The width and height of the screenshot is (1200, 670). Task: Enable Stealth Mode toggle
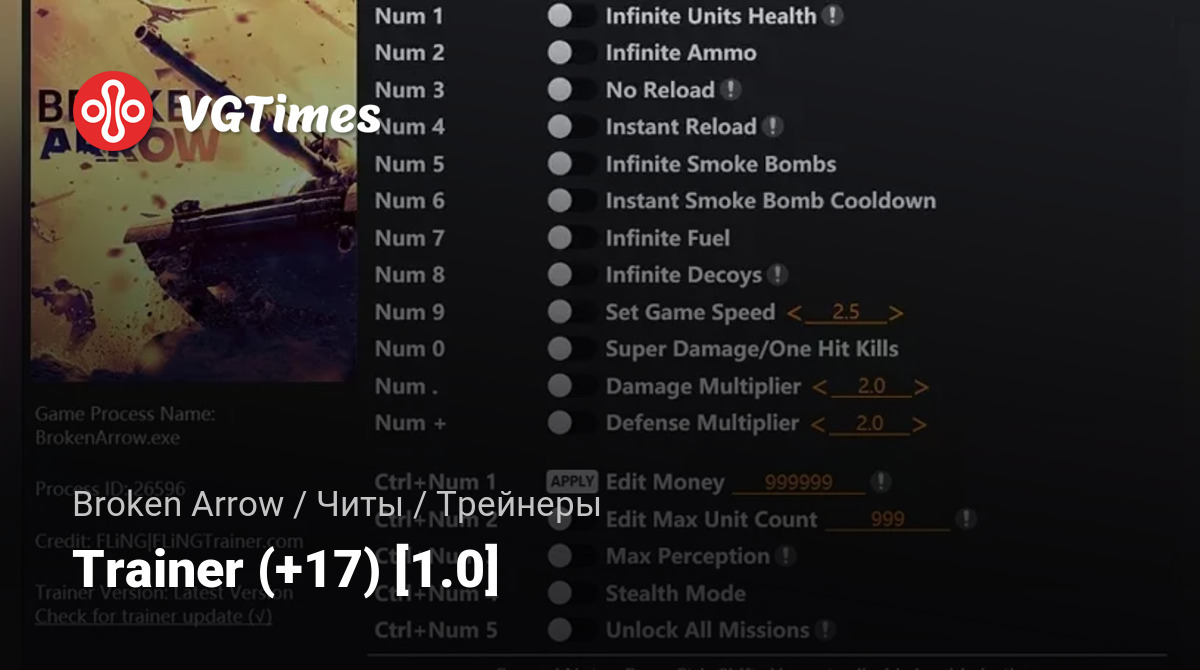click(572, 593)
